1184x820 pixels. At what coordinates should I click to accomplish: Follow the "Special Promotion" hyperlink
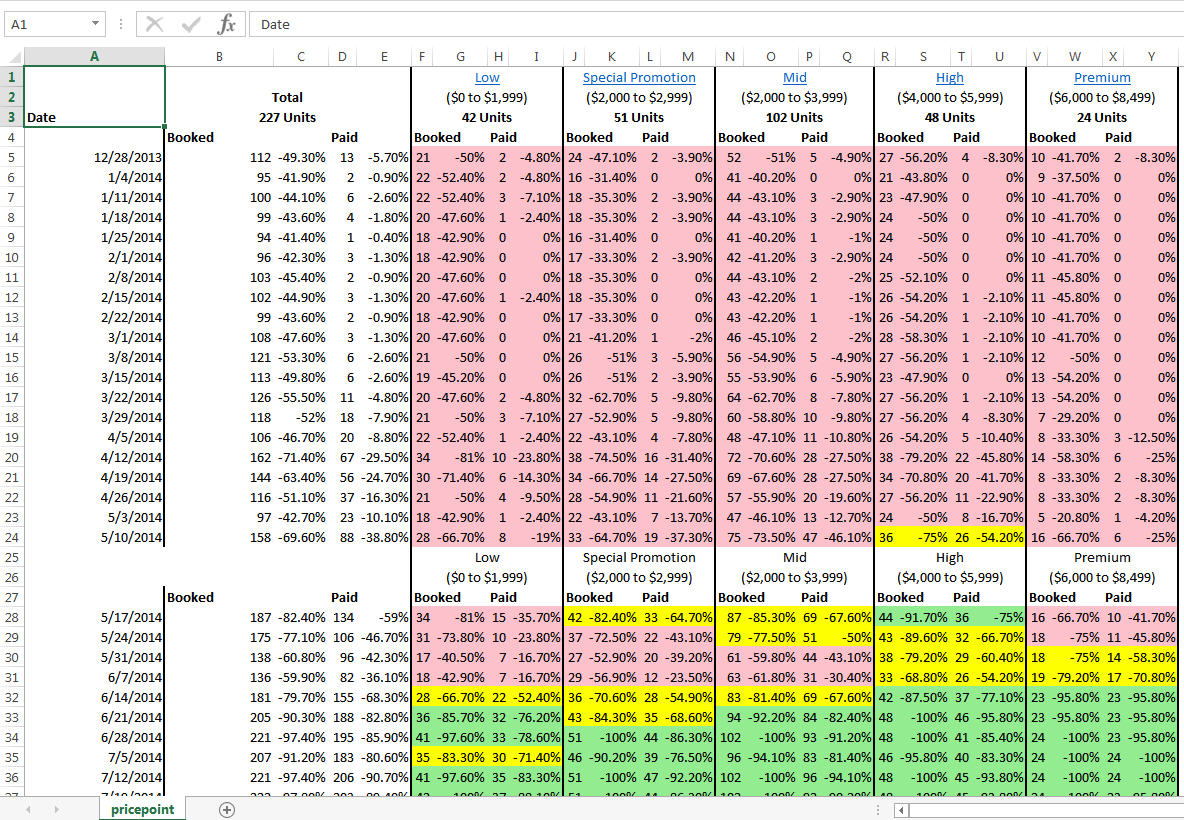pyautogui.click(x=638, y=77)
